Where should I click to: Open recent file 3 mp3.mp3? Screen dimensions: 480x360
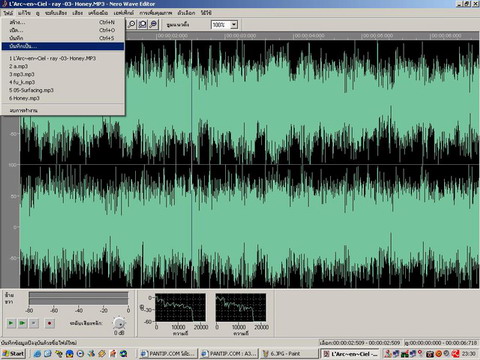click(x=63, y=74)
